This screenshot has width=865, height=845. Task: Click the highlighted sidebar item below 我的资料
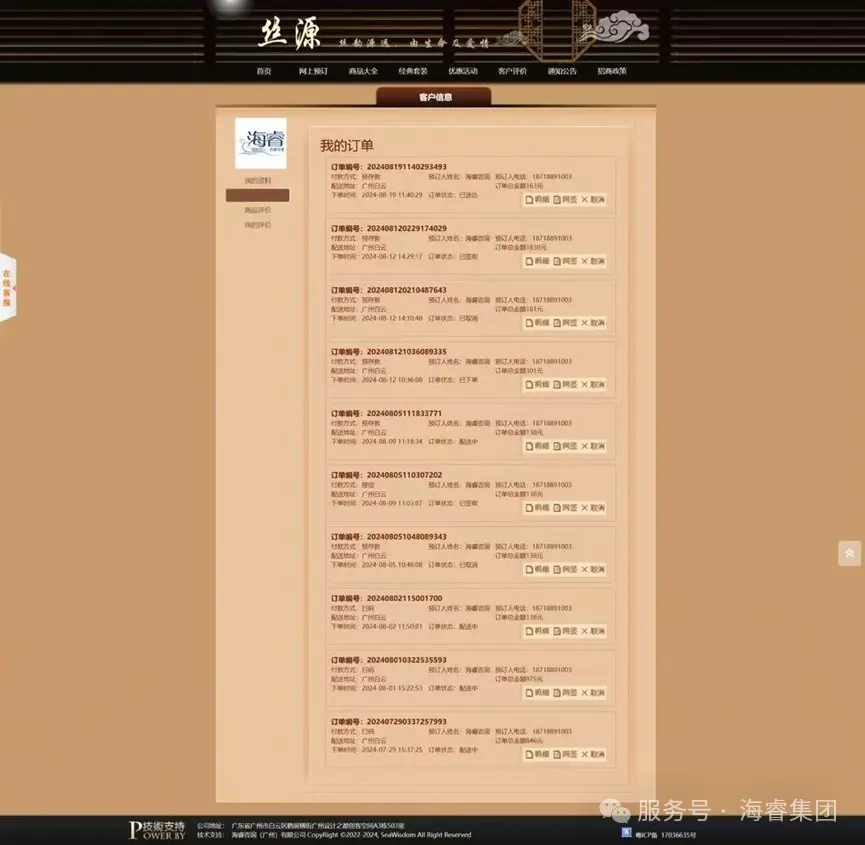coord(257,196)
